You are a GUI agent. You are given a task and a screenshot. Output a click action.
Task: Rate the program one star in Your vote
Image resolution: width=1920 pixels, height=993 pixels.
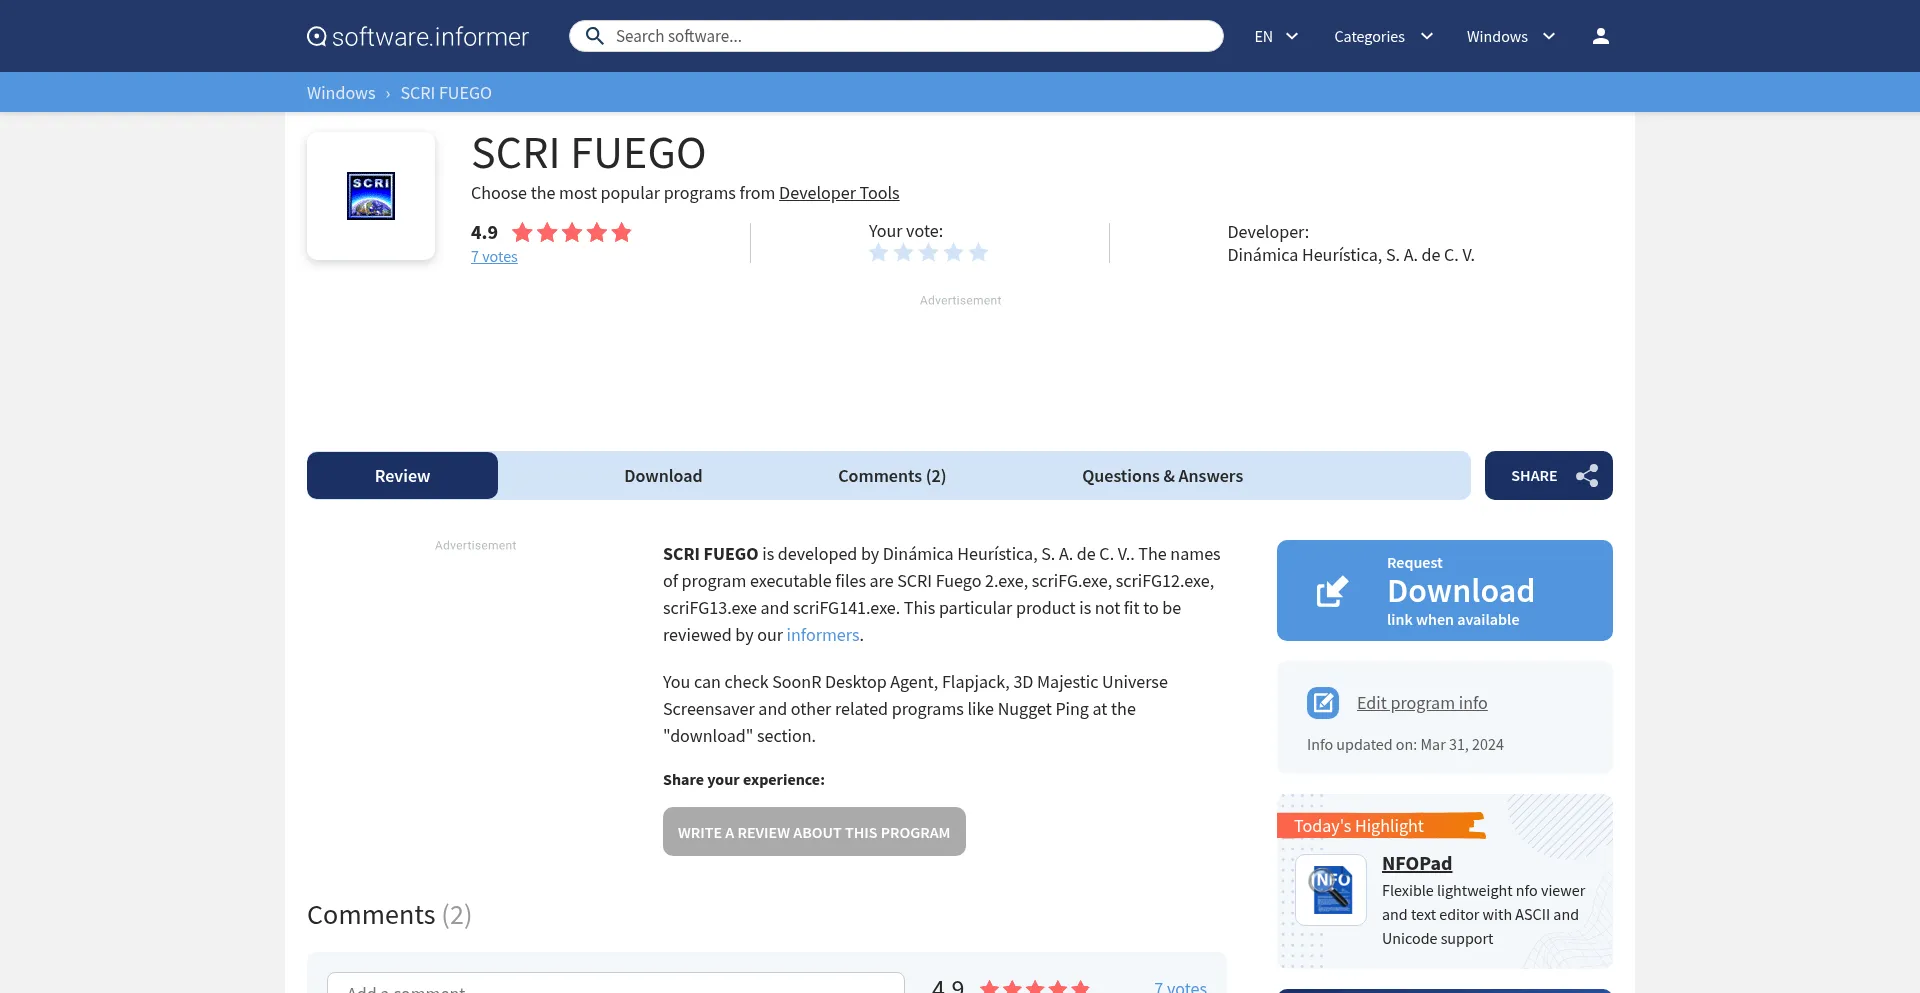pyautogui.click(x=879, y=253)
